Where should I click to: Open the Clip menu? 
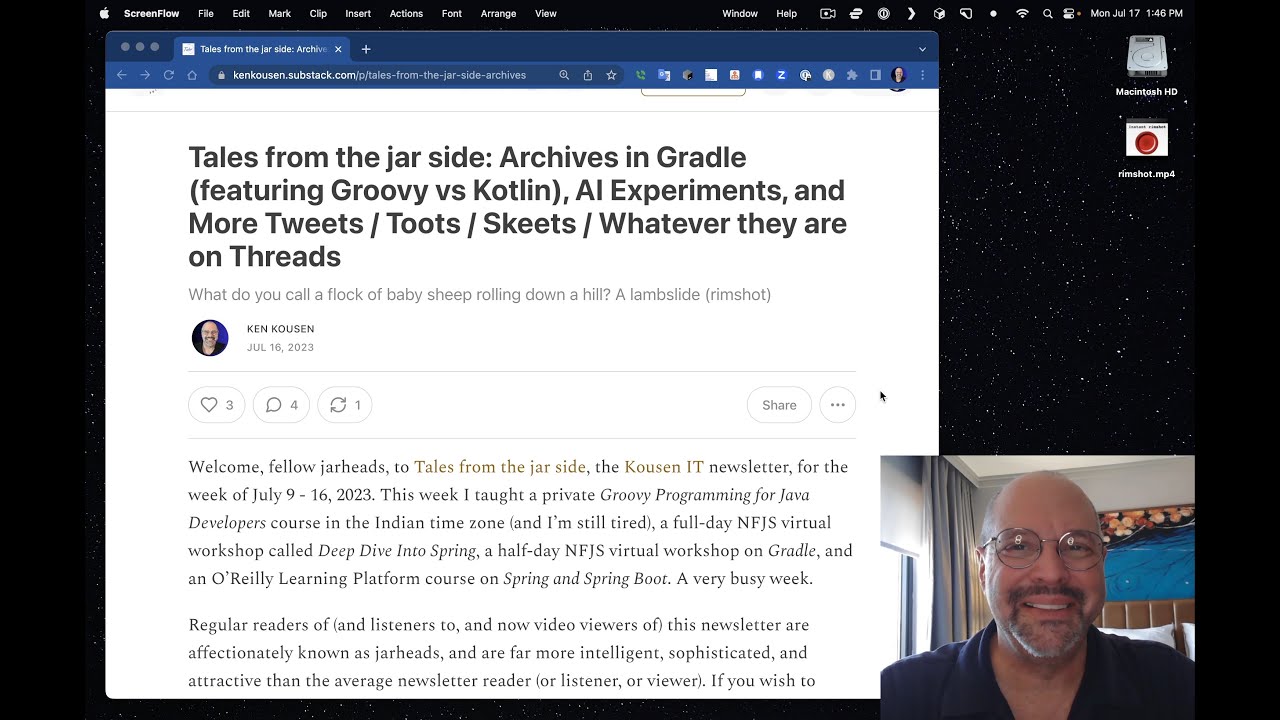click(318, 13)
